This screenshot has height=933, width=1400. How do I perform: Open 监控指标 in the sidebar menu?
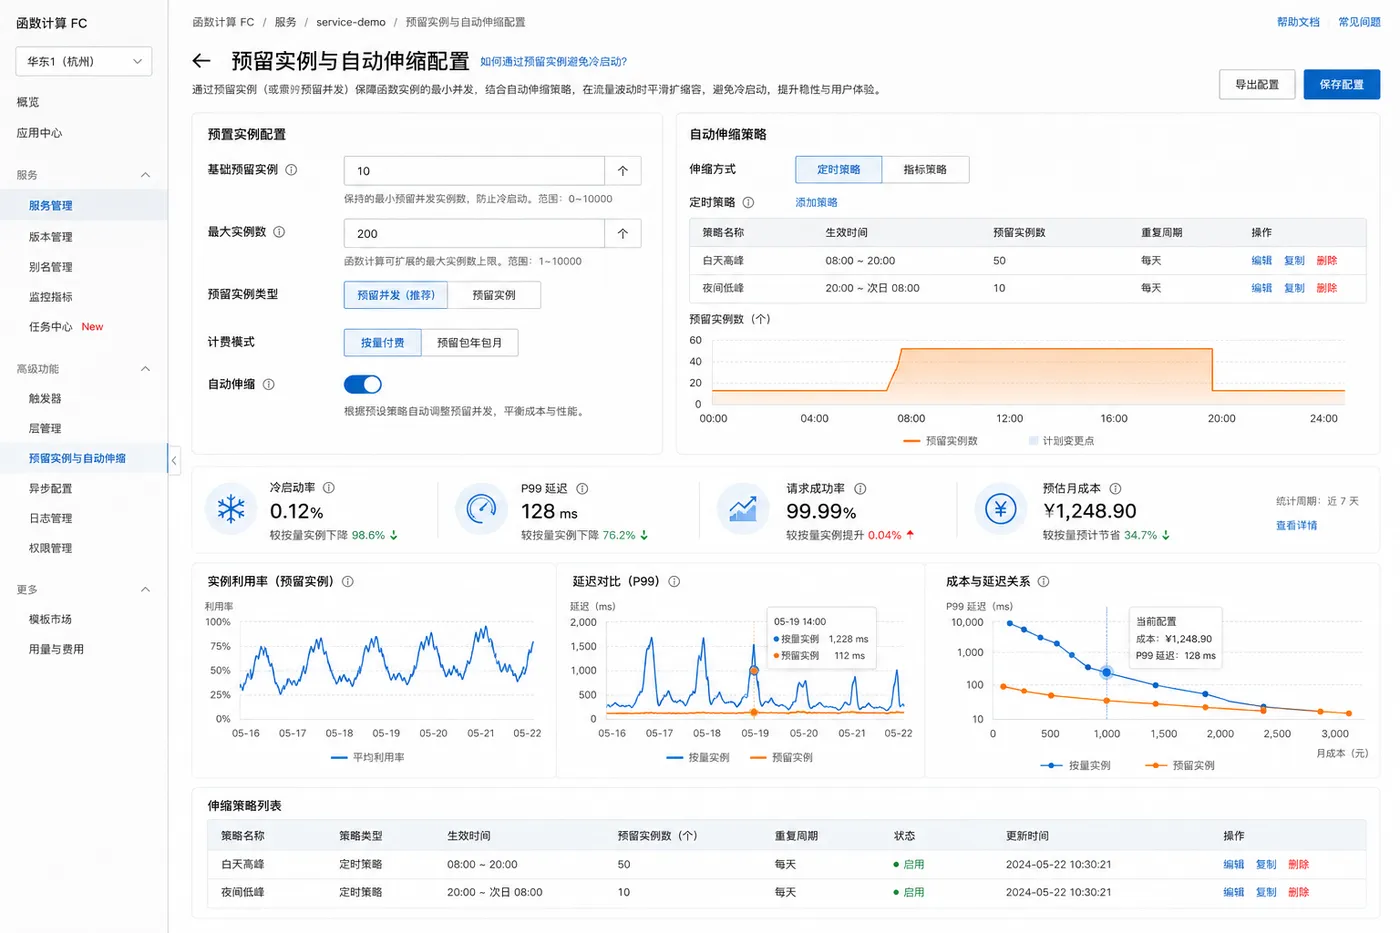(51, 297)
